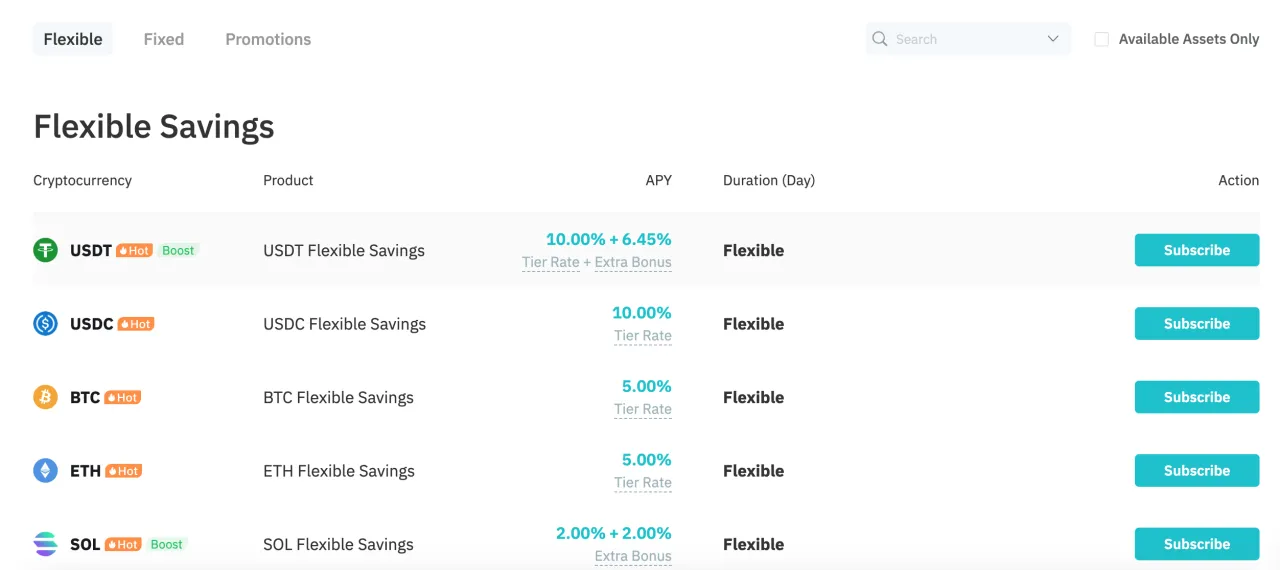Screen dimensions: 1280x570
Task: Click the Boost badge next to SOL
Action: tap(167, 545)
